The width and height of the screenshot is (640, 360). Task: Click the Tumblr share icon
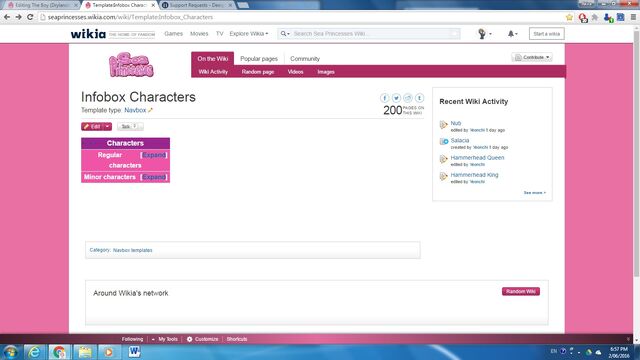(419, 98)
